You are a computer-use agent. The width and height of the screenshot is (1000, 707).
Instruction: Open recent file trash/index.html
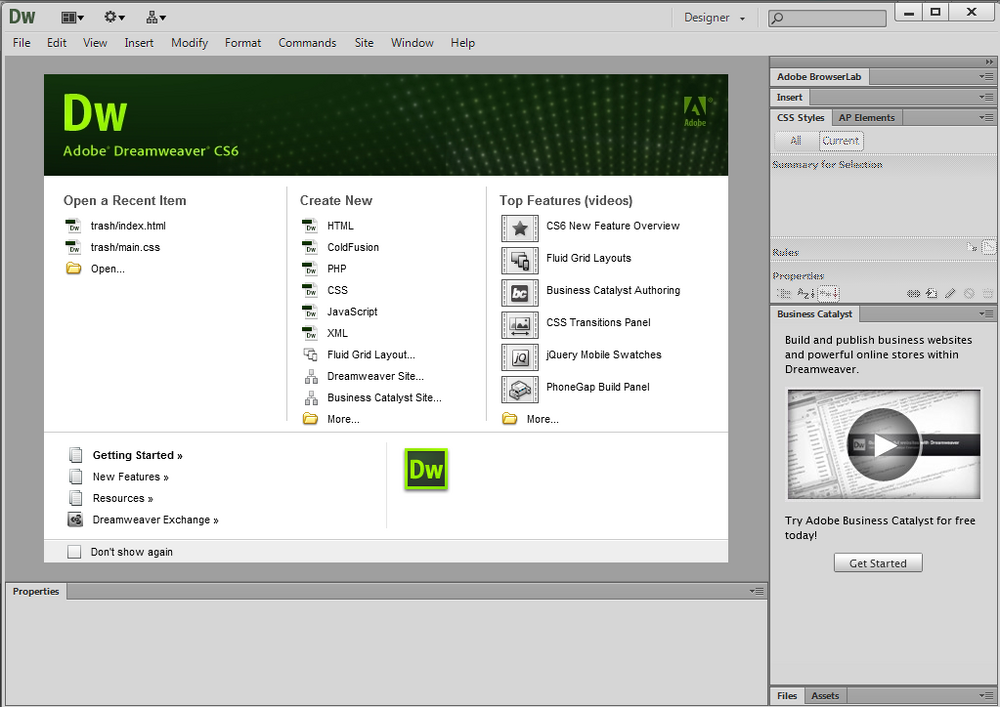(x=128, y=226)
